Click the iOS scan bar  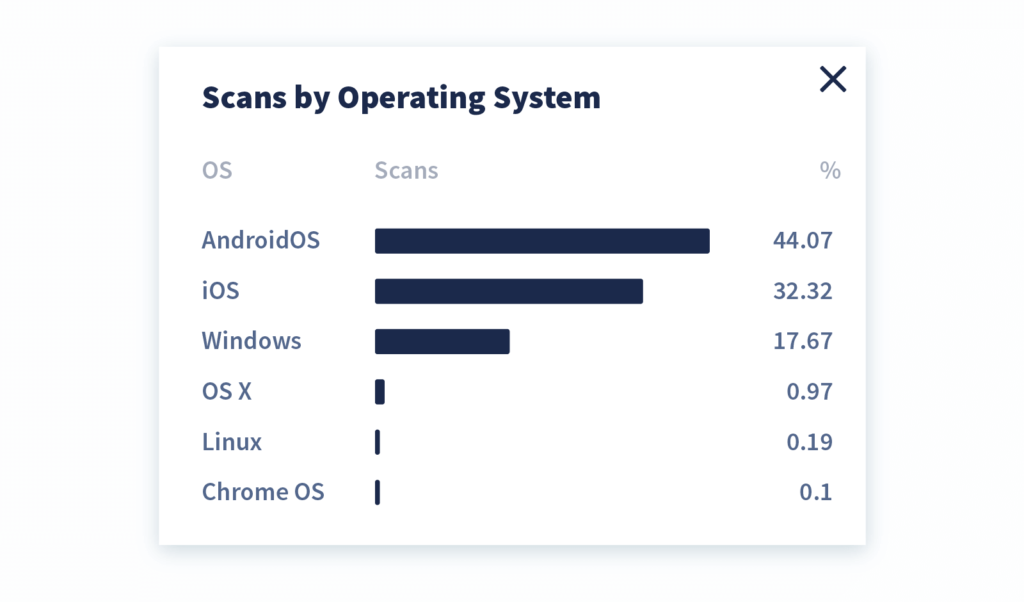(508, 291)
